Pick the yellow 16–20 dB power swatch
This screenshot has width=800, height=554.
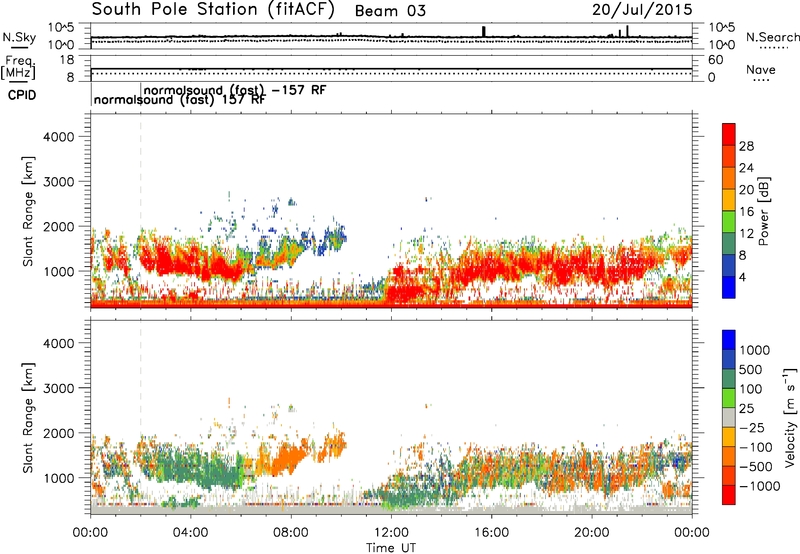pyautogui.click(x=729, y=200)
